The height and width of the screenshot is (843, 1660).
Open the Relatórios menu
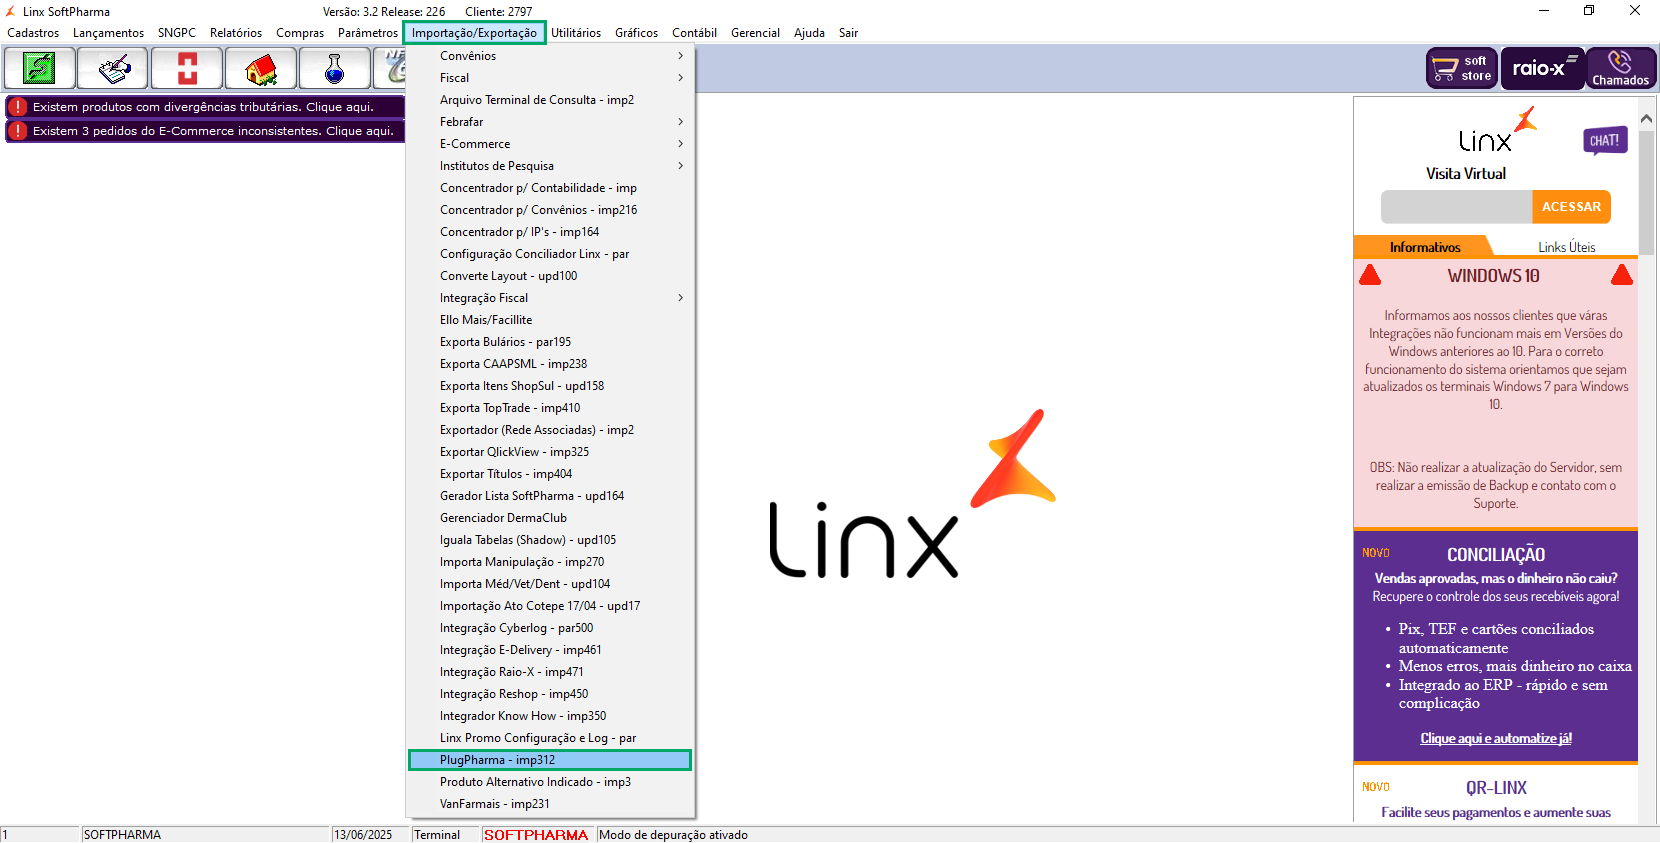pos(236,33)
